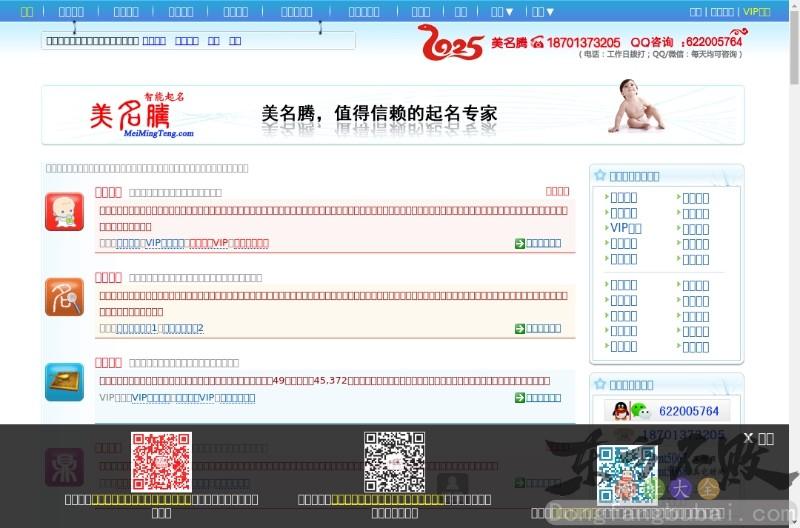800x528 pixels.
Task: Open the link ending in 2
Action: pos(183,329)
